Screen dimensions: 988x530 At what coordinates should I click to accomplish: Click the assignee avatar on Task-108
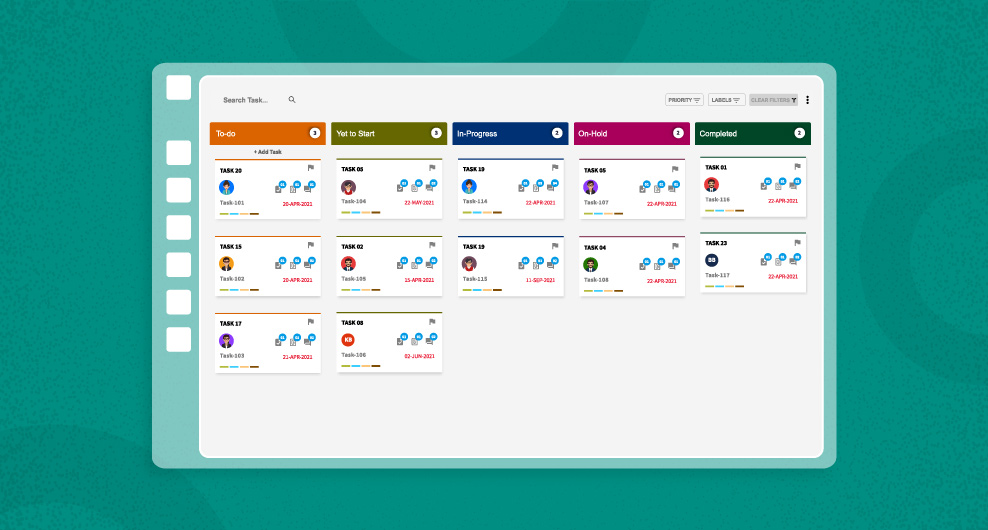[590, 265]
